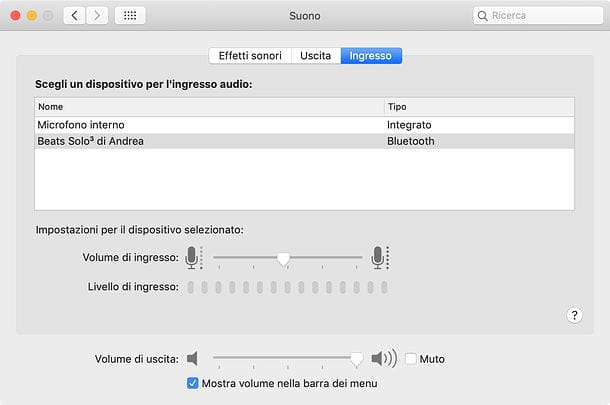
Task: Click the Livello di ingresso meter
Action: pos(287,288)
